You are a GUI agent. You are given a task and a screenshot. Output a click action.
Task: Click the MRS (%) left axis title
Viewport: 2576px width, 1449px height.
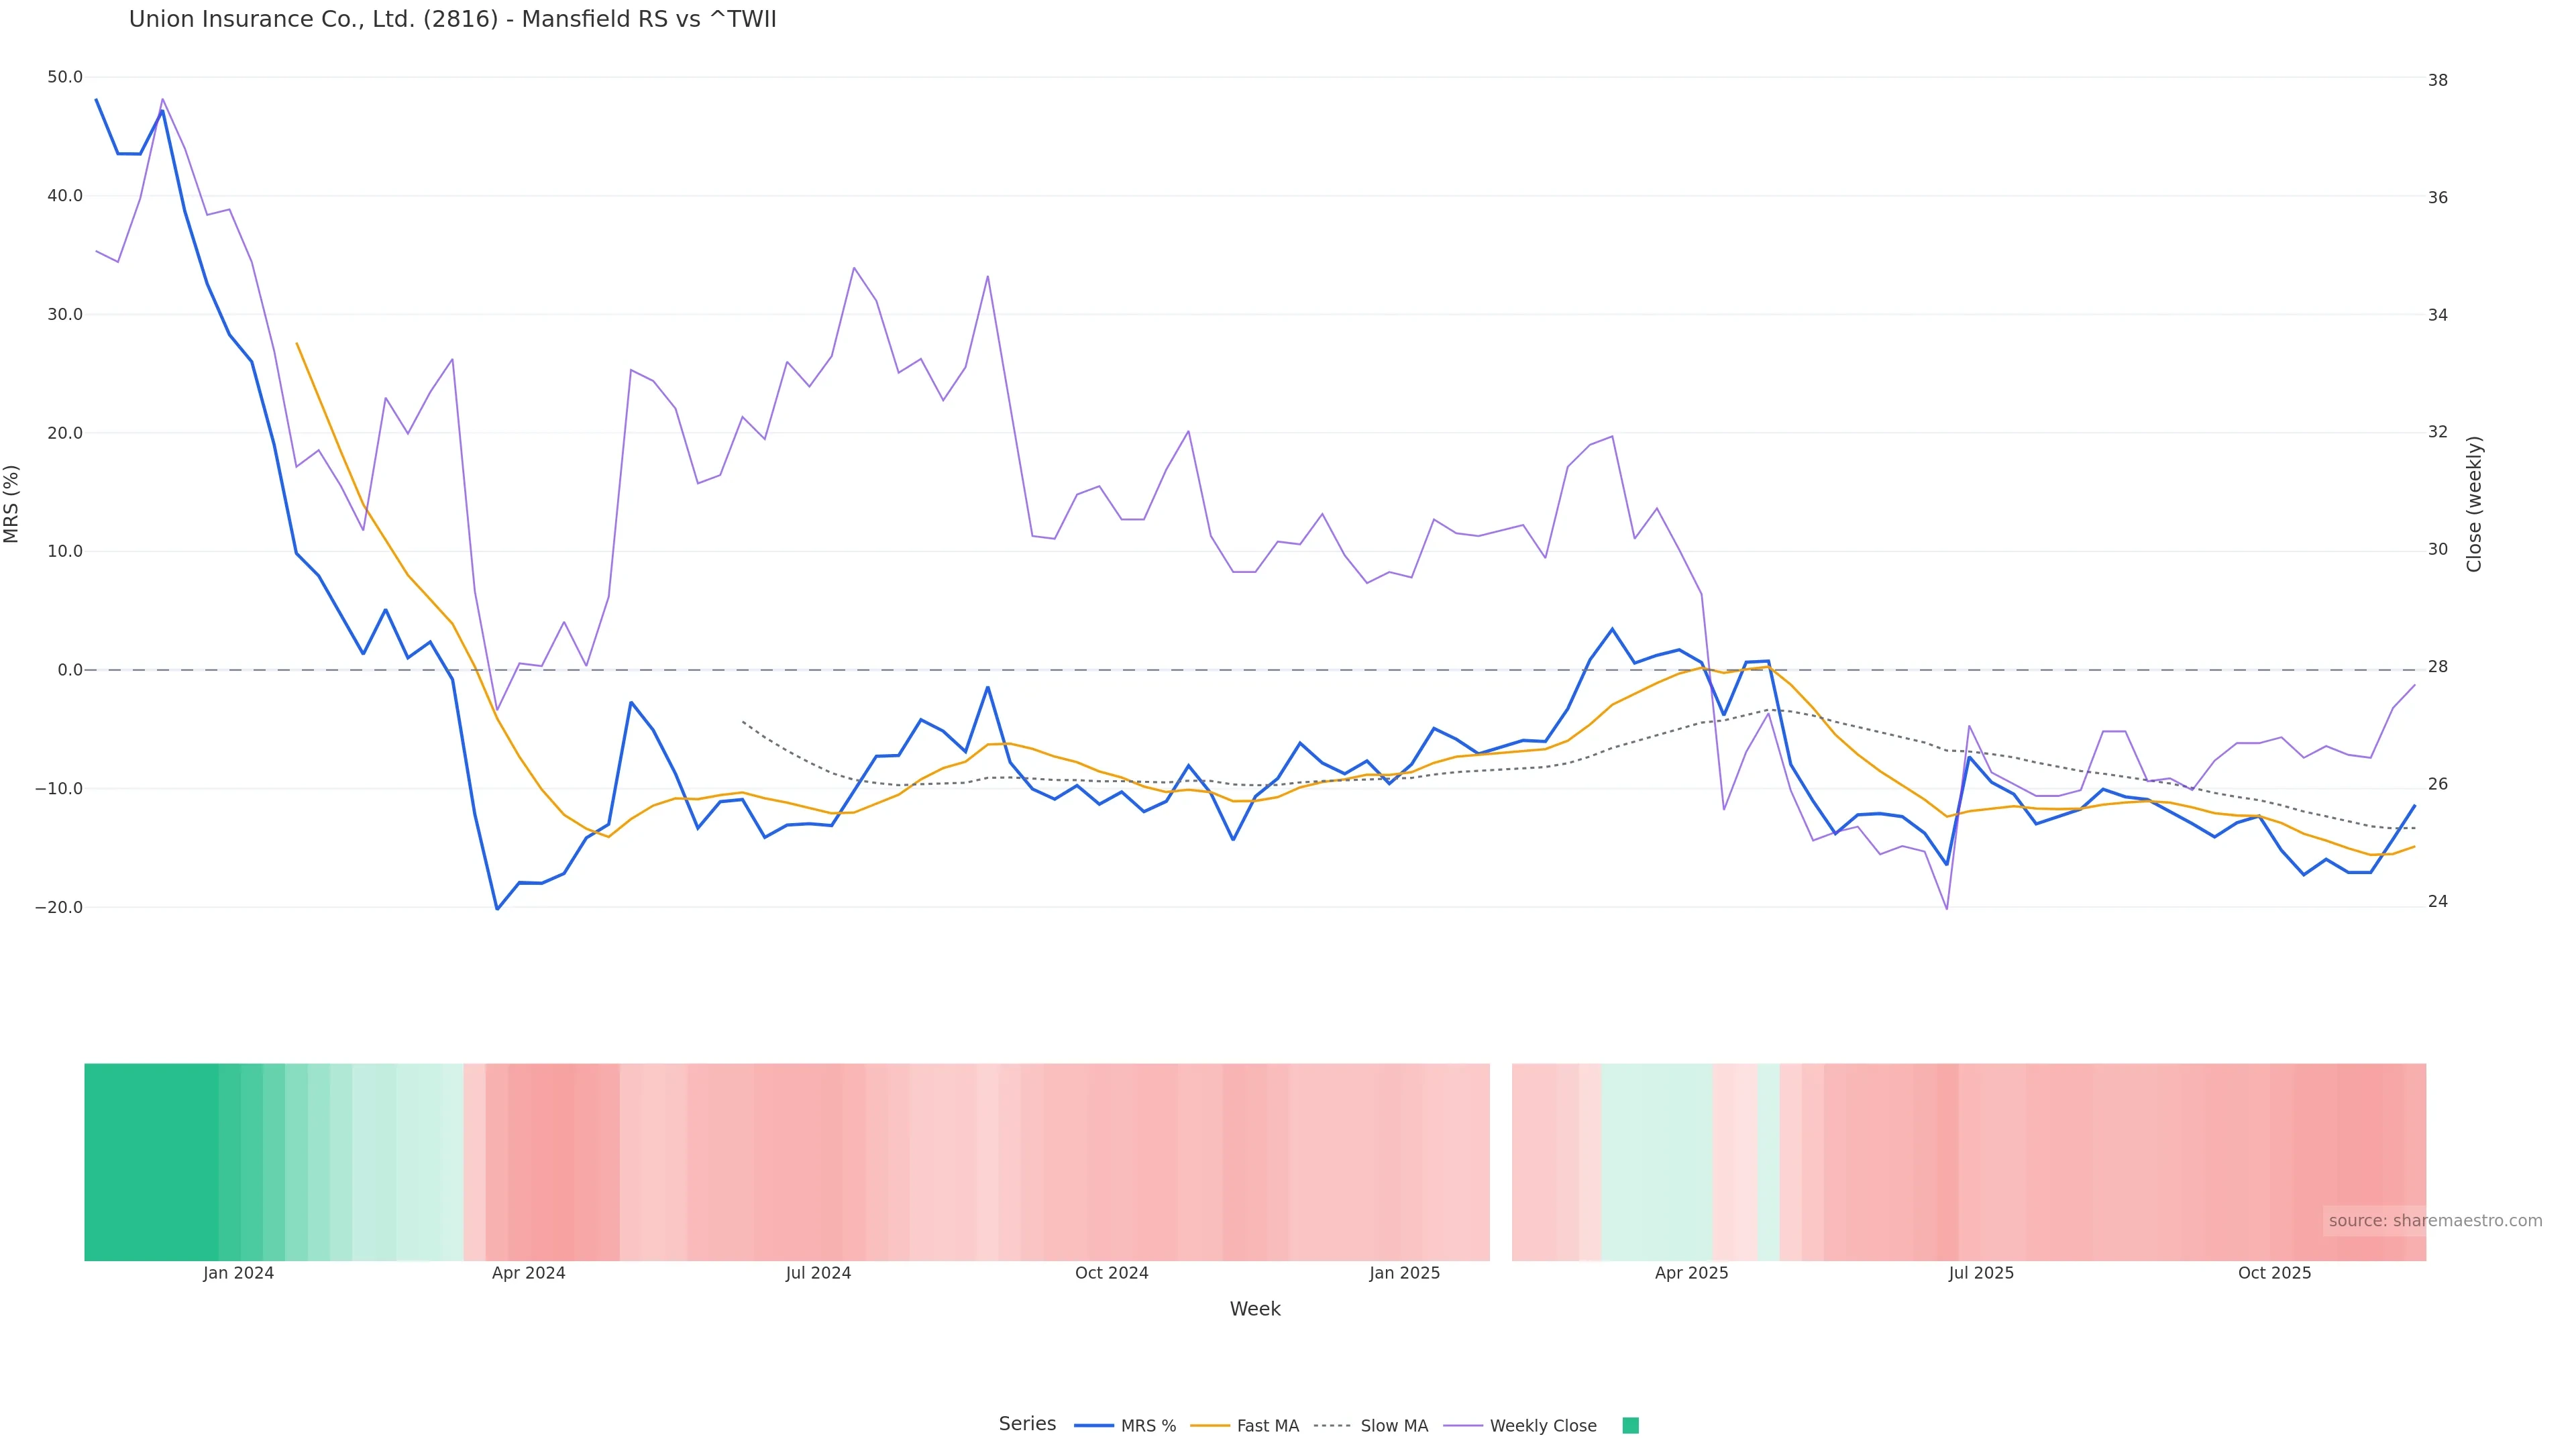tap(12, 503)
